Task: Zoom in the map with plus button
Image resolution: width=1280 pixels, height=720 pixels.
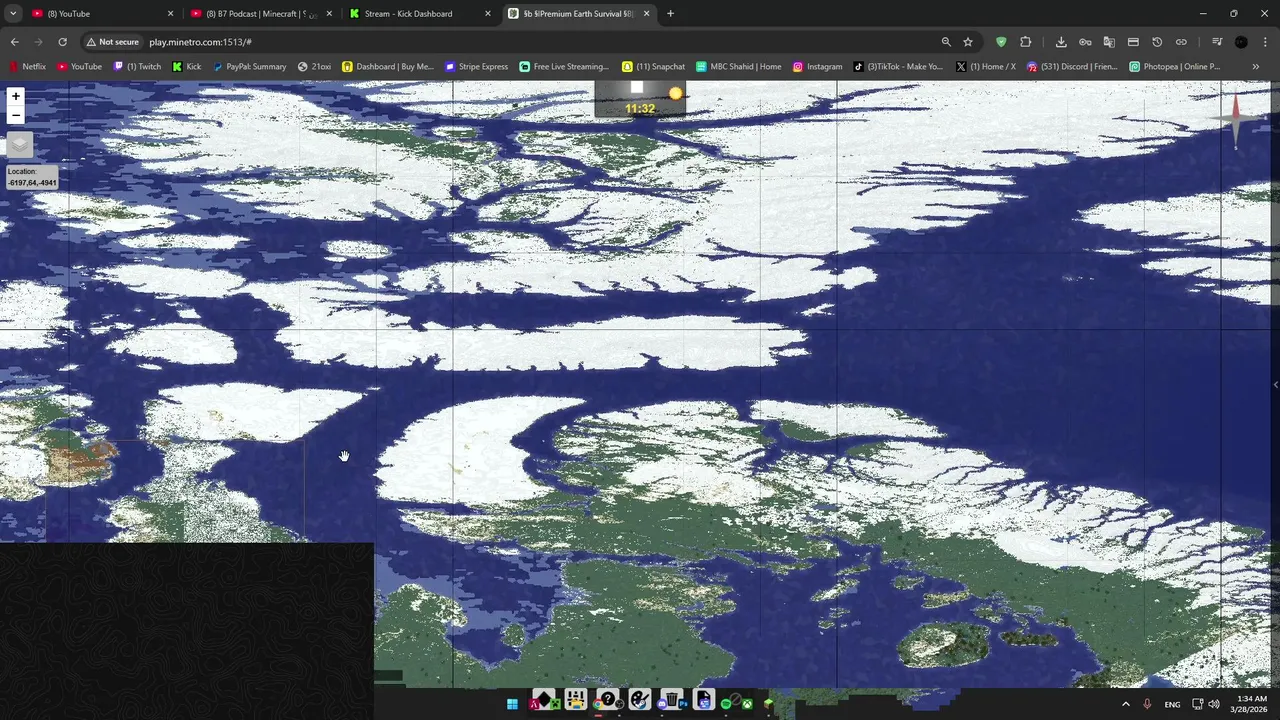Action: click(x=15, y=97)
